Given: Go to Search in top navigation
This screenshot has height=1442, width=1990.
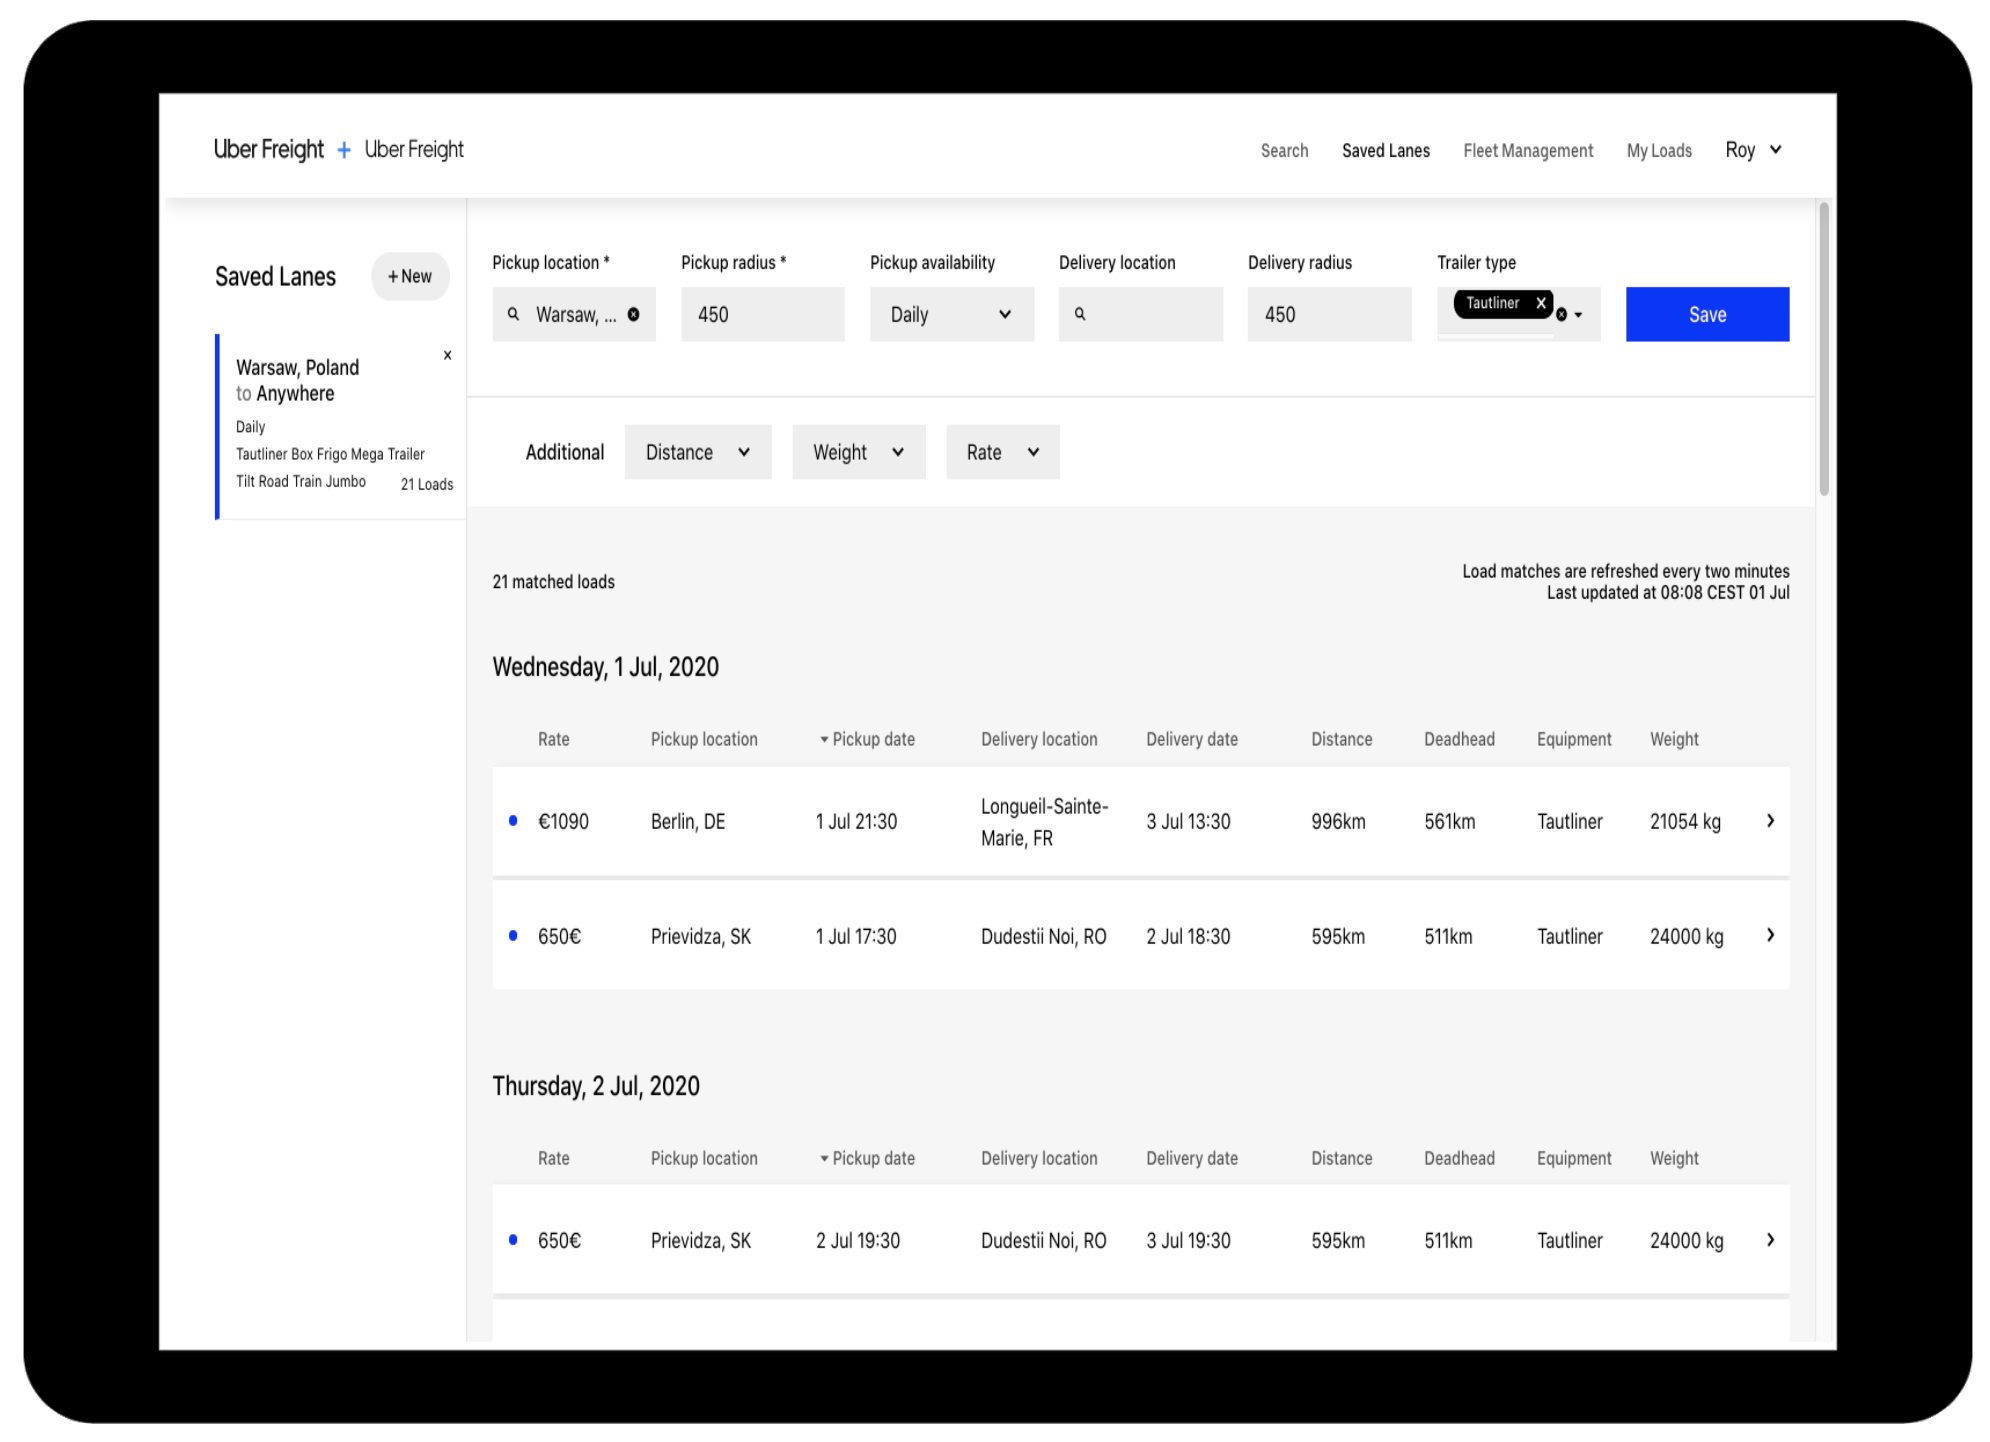Looking at the screenshot, I should coord(1284,150).
